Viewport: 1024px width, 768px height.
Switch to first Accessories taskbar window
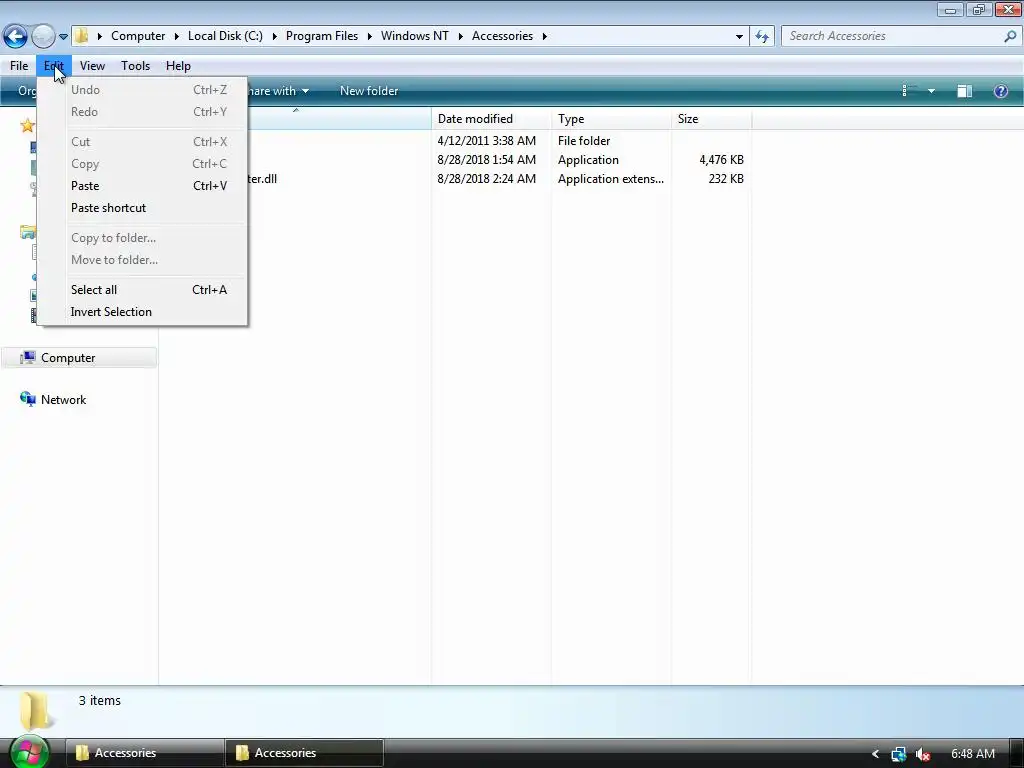pos(144,753)
